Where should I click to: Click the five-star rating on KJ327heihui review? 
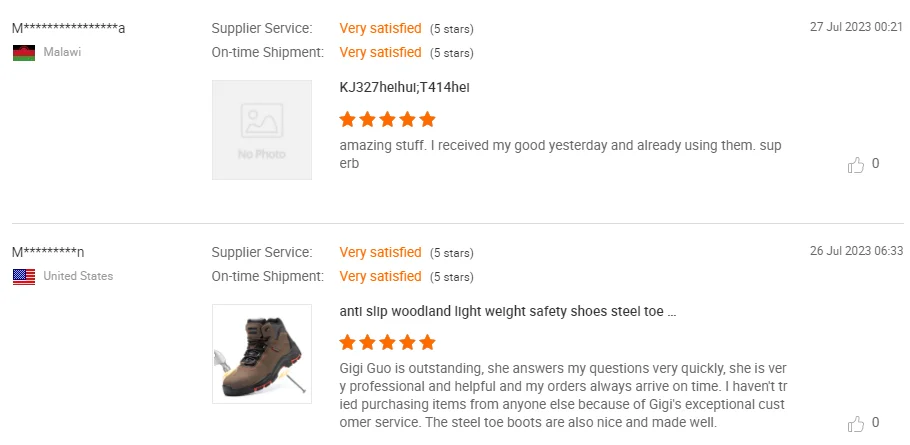tap(387, 119)
